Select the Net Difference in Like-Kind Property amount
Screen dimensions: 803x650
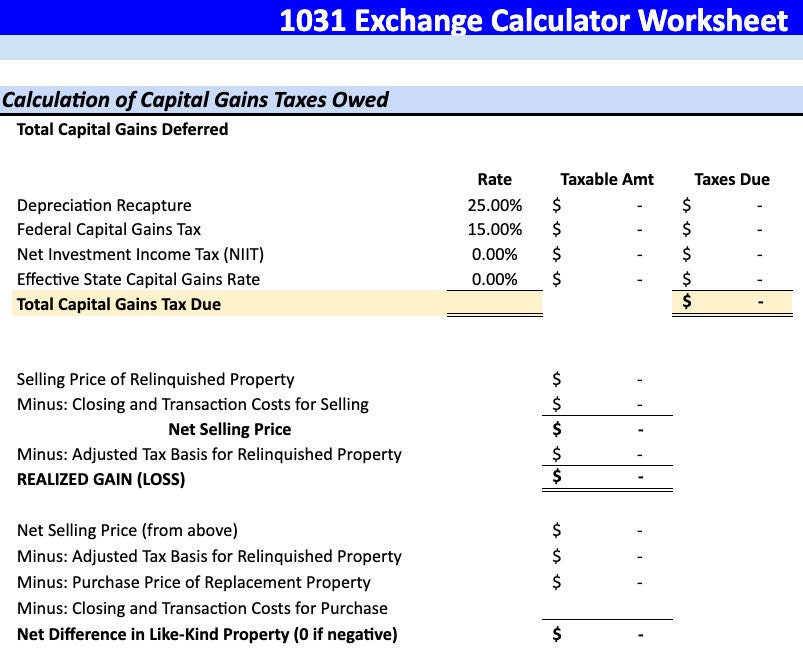(x=607, y=635)
